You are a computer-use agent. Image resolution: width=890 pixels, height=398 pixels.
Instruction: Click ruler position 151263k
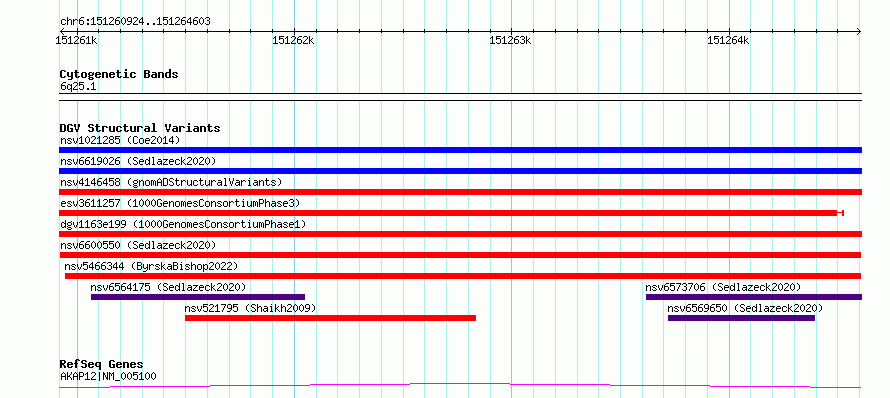[511, 40]
